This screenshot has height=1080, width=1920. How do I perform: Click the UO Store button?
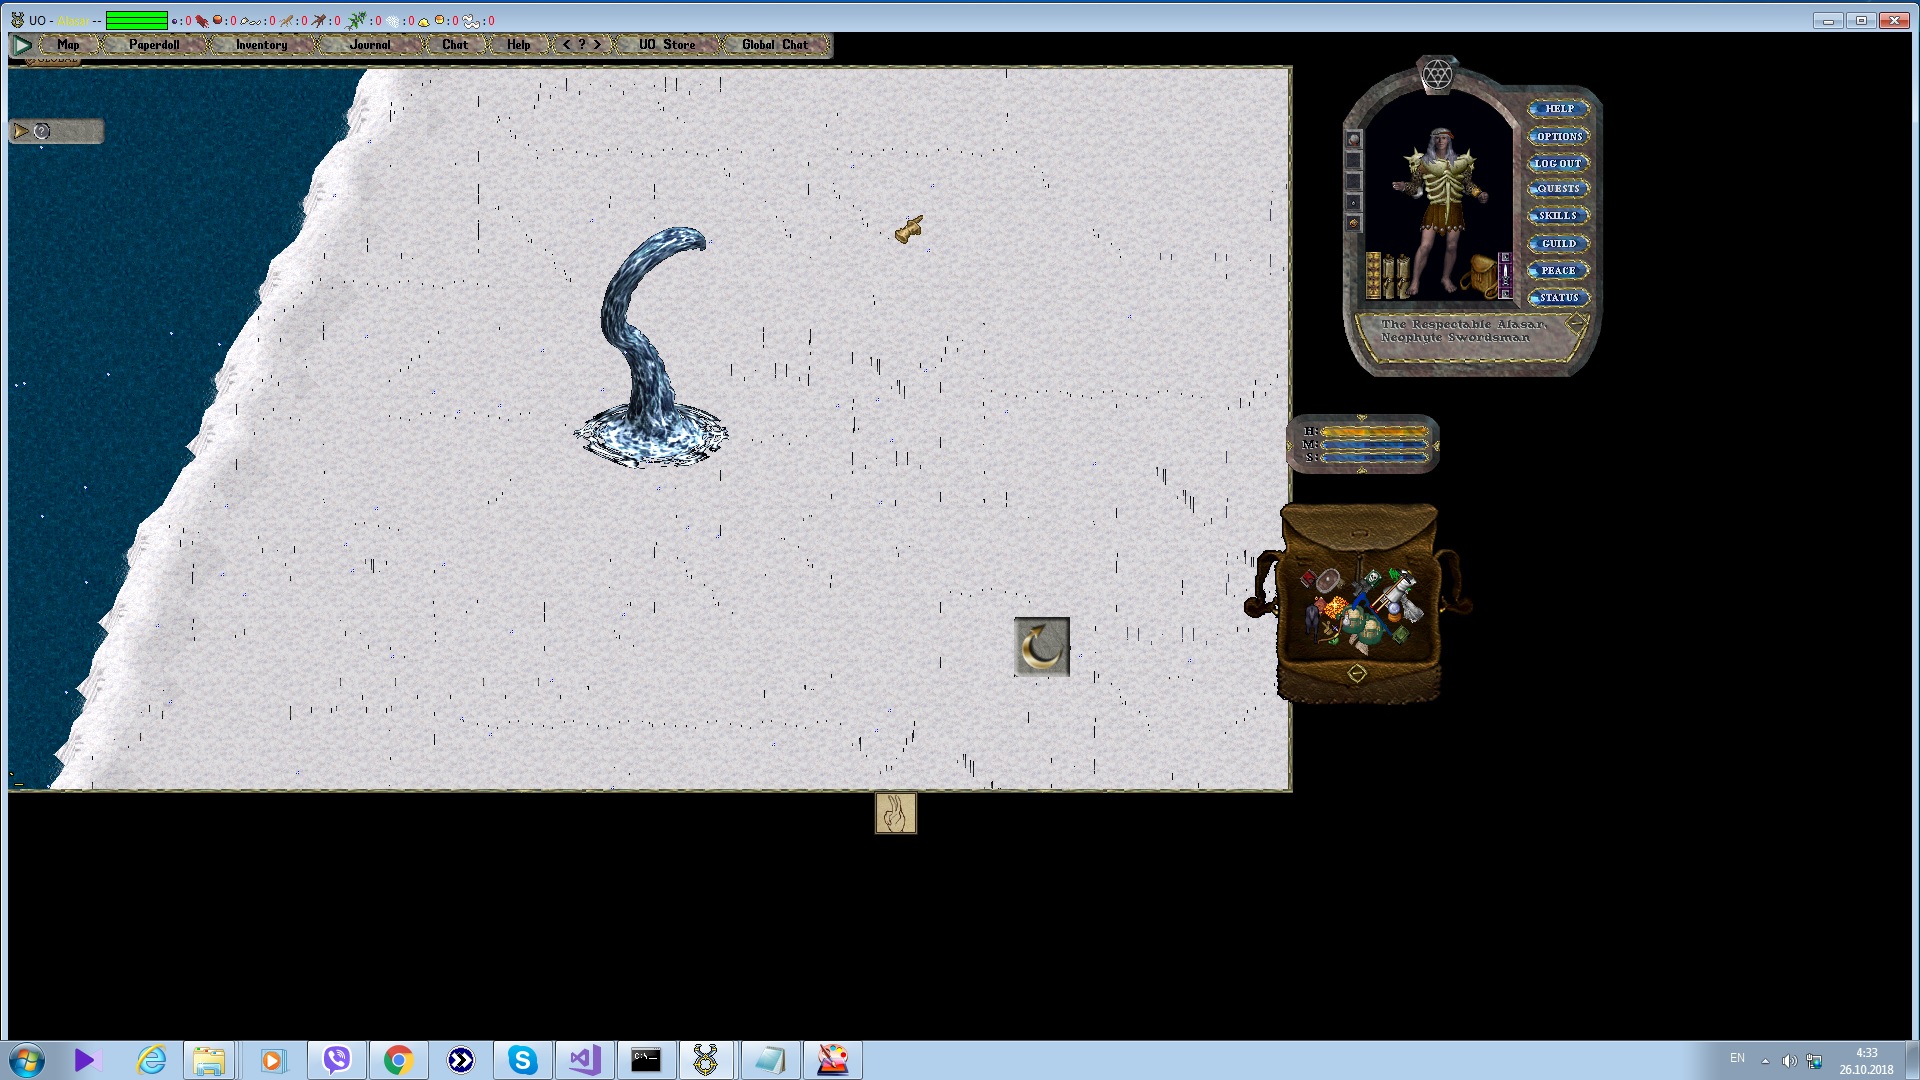[x=666, y=45]
